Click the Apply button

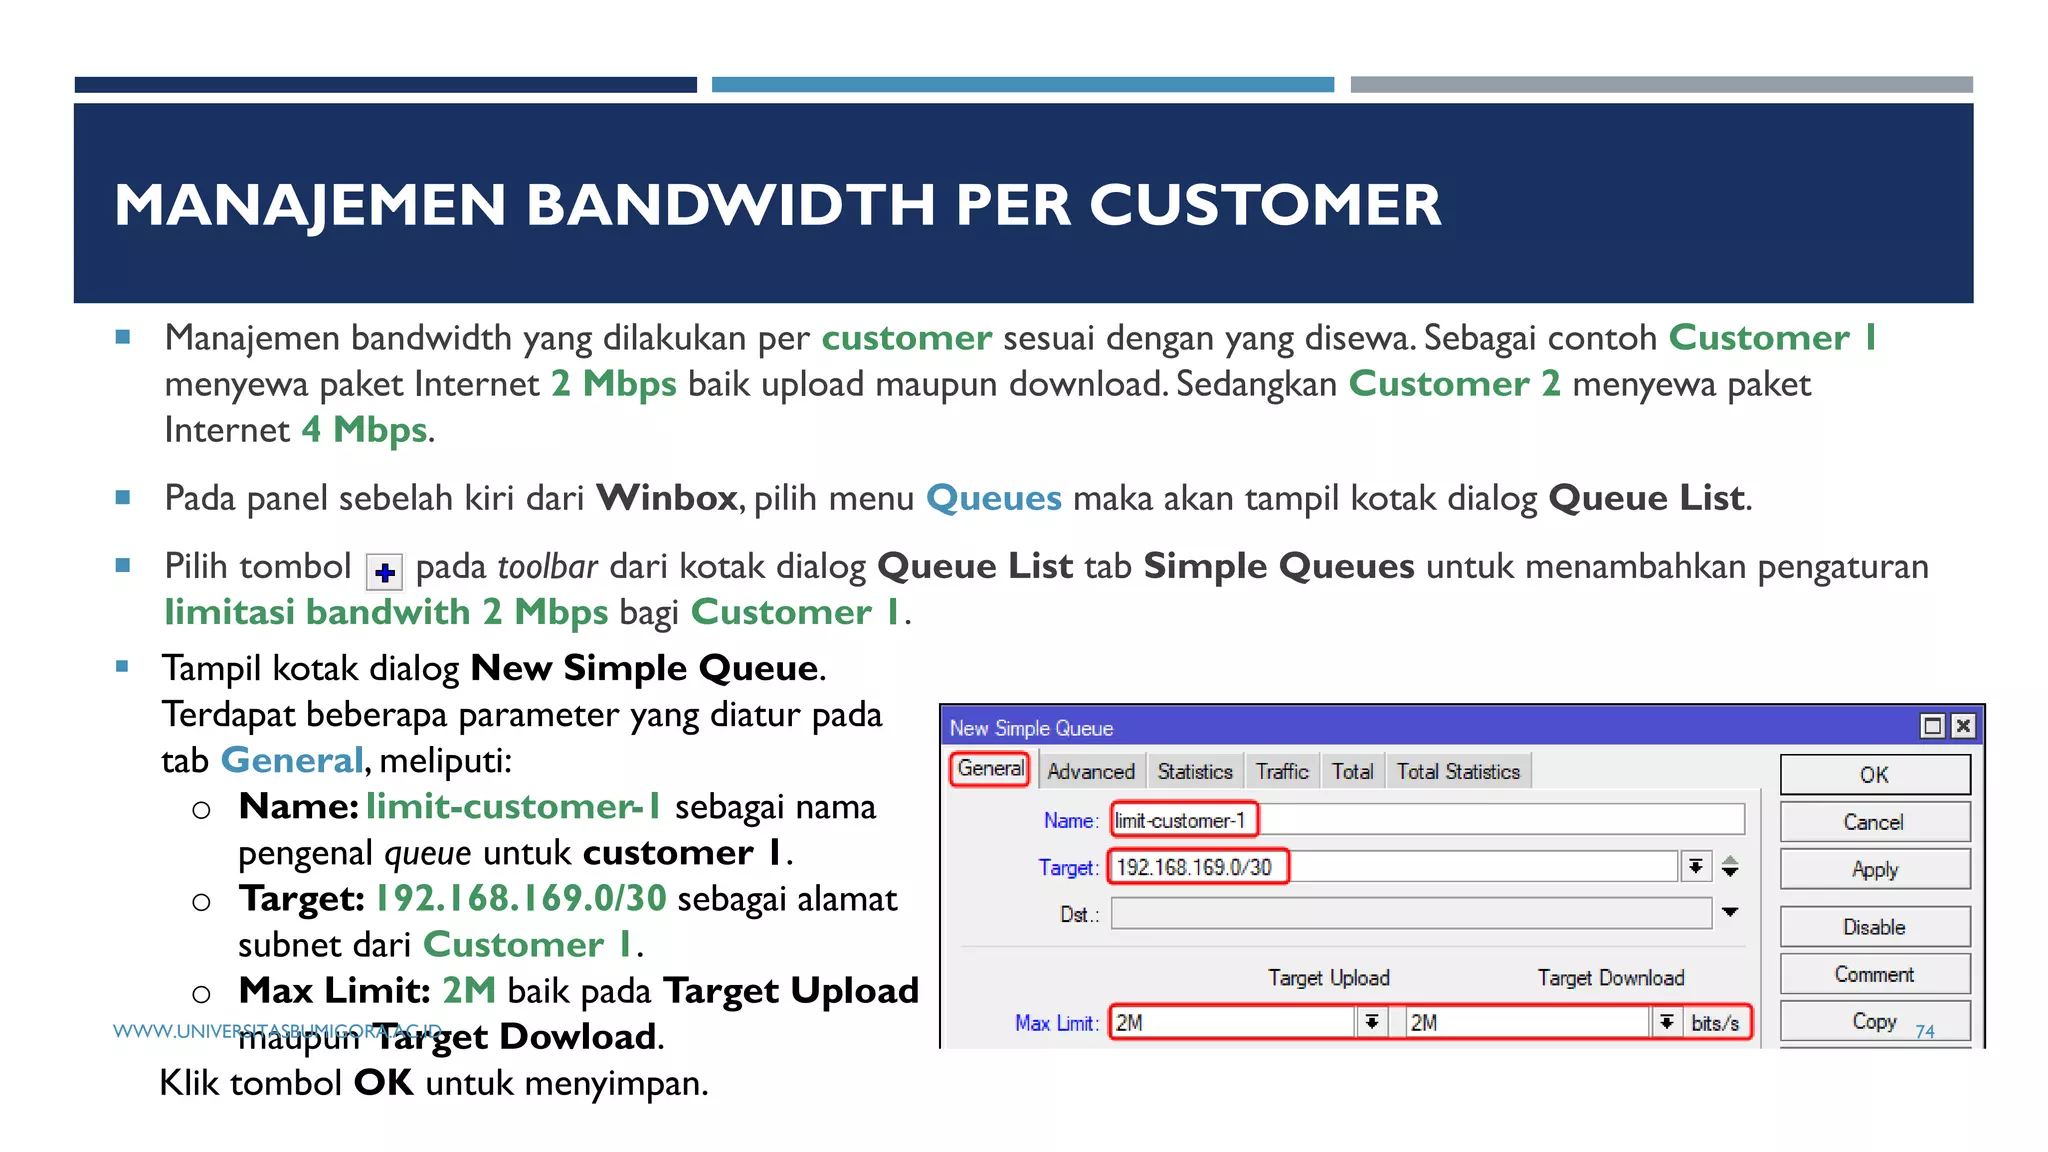coord(1874,869)
